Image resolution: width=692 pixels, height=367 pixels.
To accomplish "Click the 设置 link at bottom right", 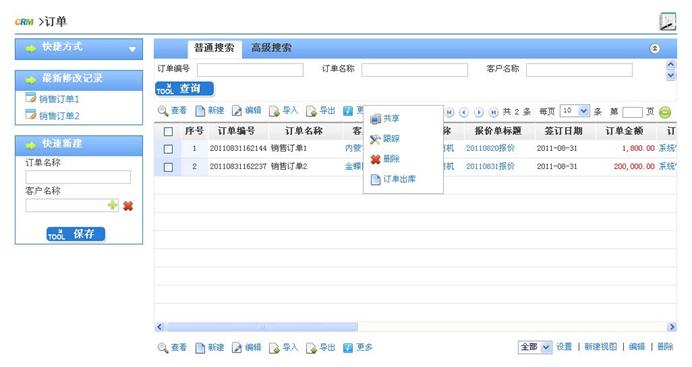I will 564,347.
